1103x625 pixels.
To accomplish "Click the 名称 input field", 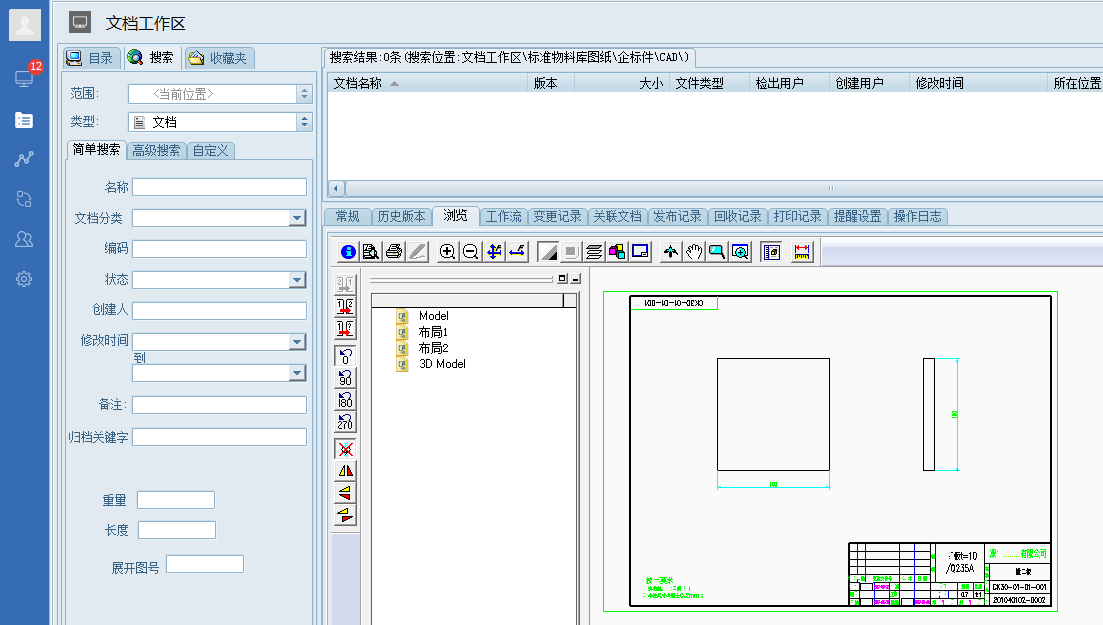I will click(x=219, y=187).
